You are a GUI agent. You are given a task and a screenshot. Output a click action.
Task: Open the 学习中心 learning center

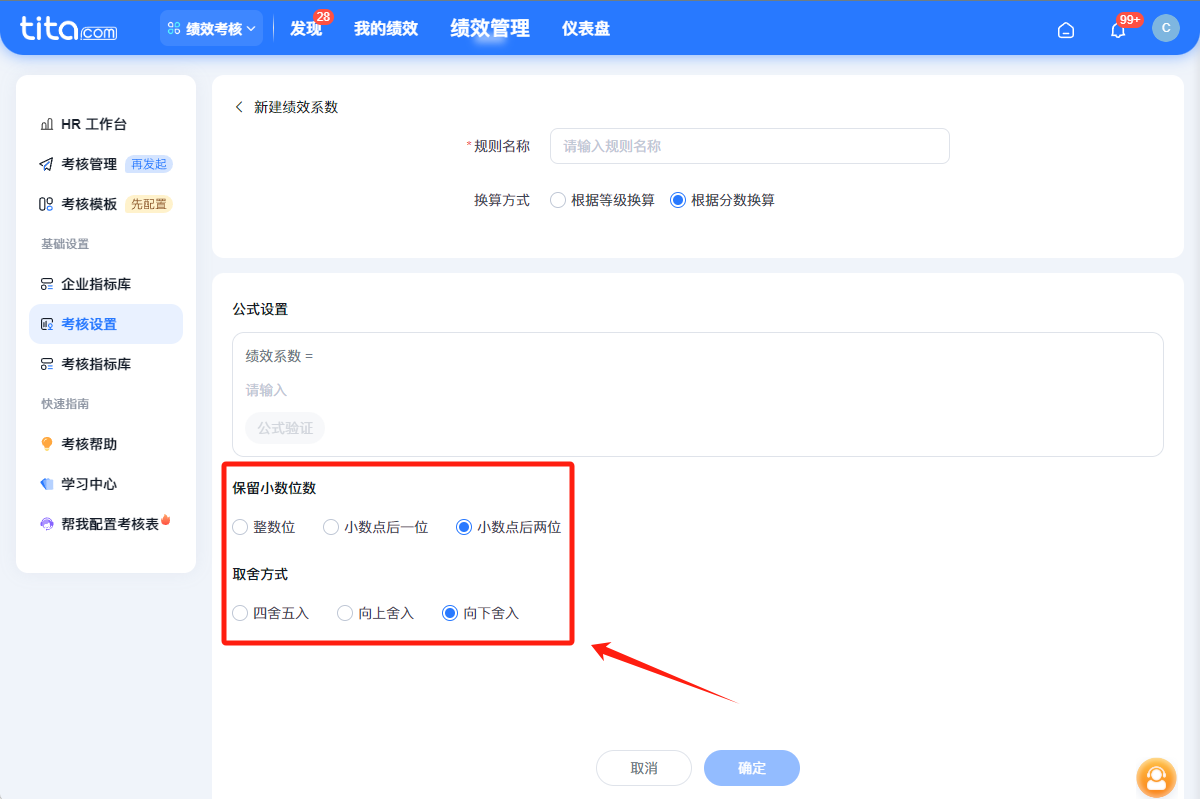pos(87,483)
